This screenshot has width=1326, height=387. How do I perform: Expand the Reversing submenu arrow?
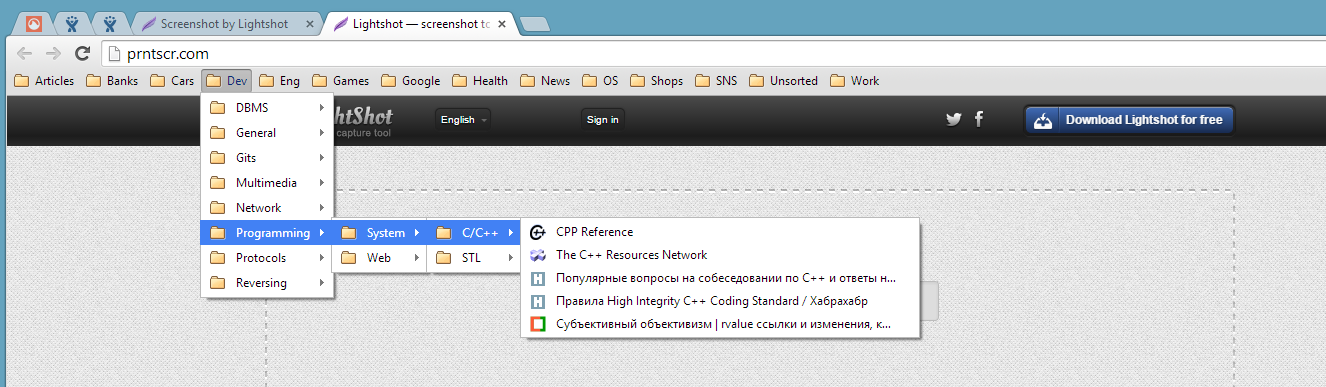tap(321, 282)
